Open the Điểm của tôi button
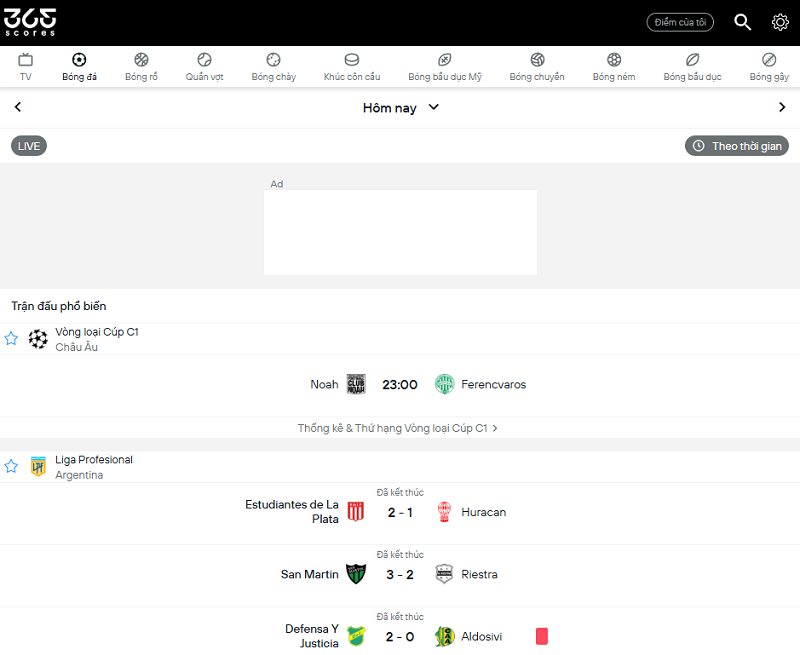The image size is (800, 655). pyautogui.click(x=680, y=22)
